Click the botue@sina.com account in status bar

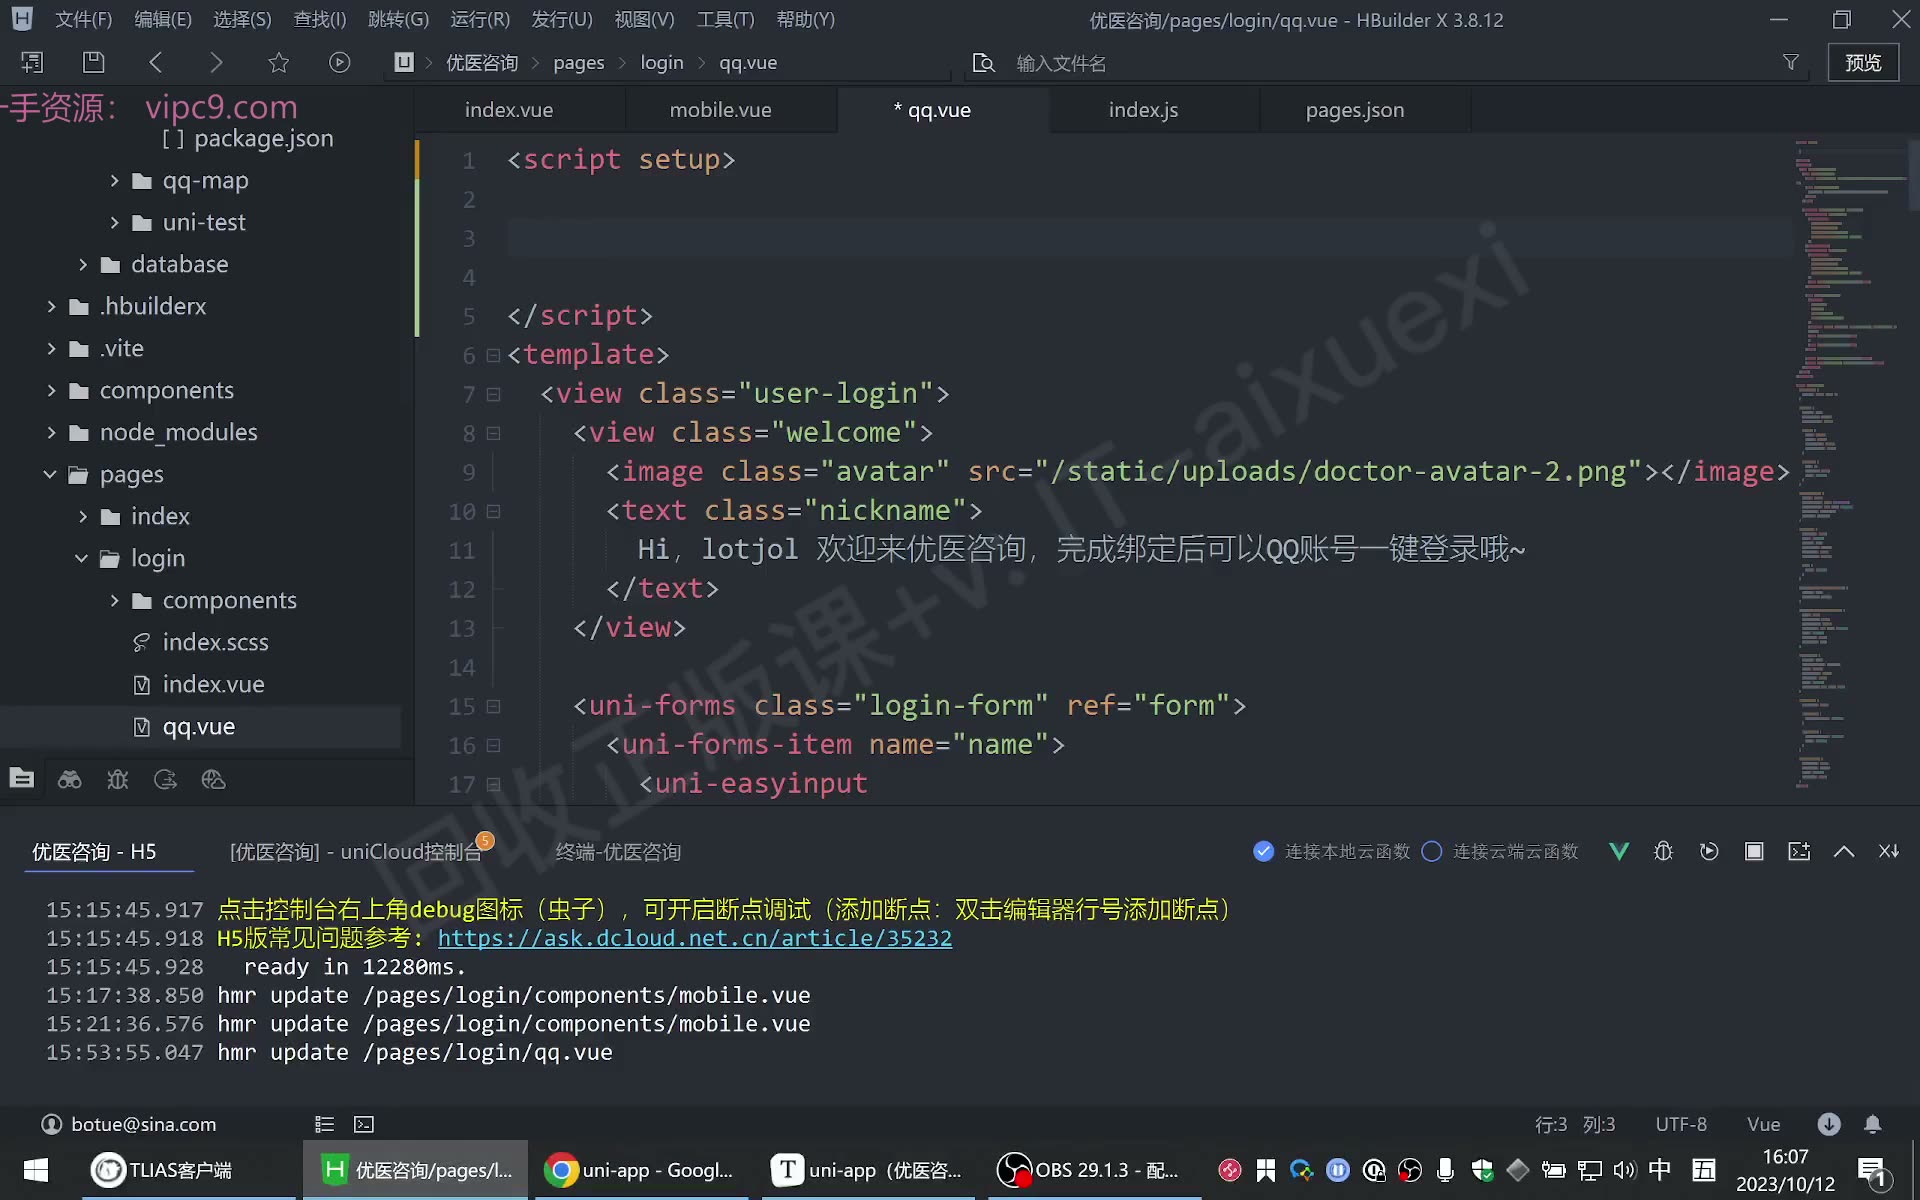(129, 1124)
